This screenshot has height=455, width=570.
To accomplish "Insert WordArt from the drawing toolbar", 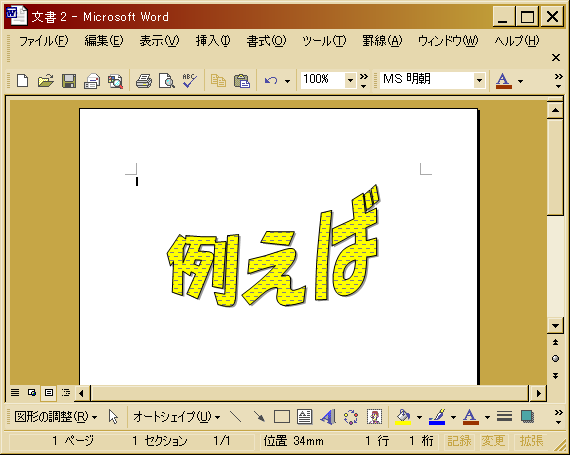I will 328,416.
